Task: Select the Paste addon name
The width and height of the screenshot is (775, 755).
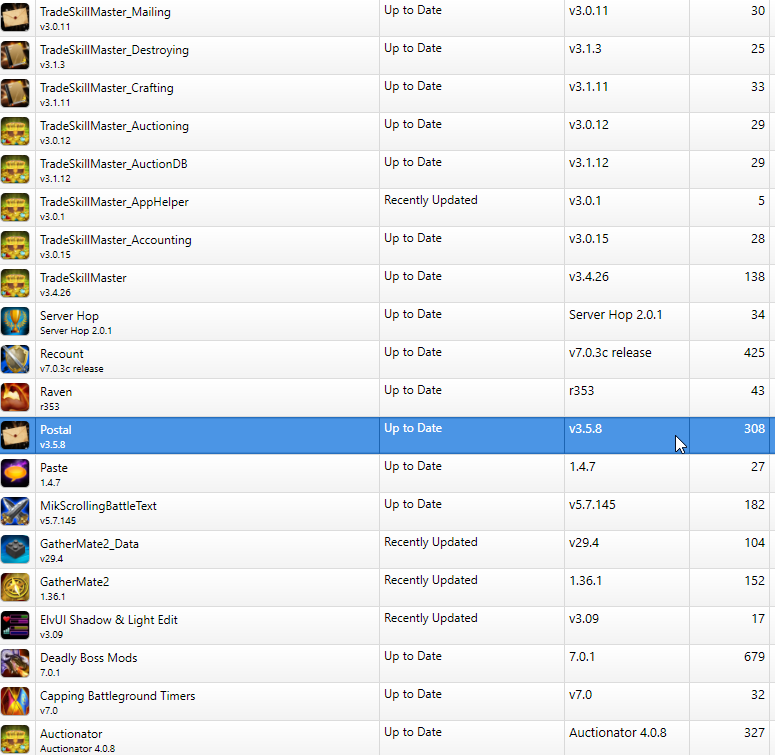Action: [x=54, y=468]
